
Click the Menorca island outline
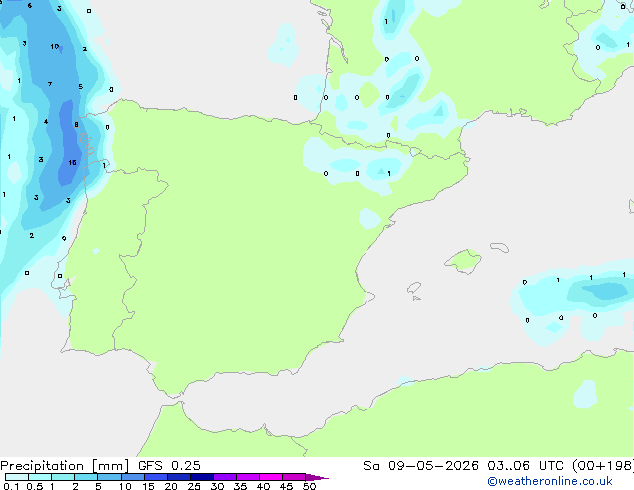click(x=500, y=247)
